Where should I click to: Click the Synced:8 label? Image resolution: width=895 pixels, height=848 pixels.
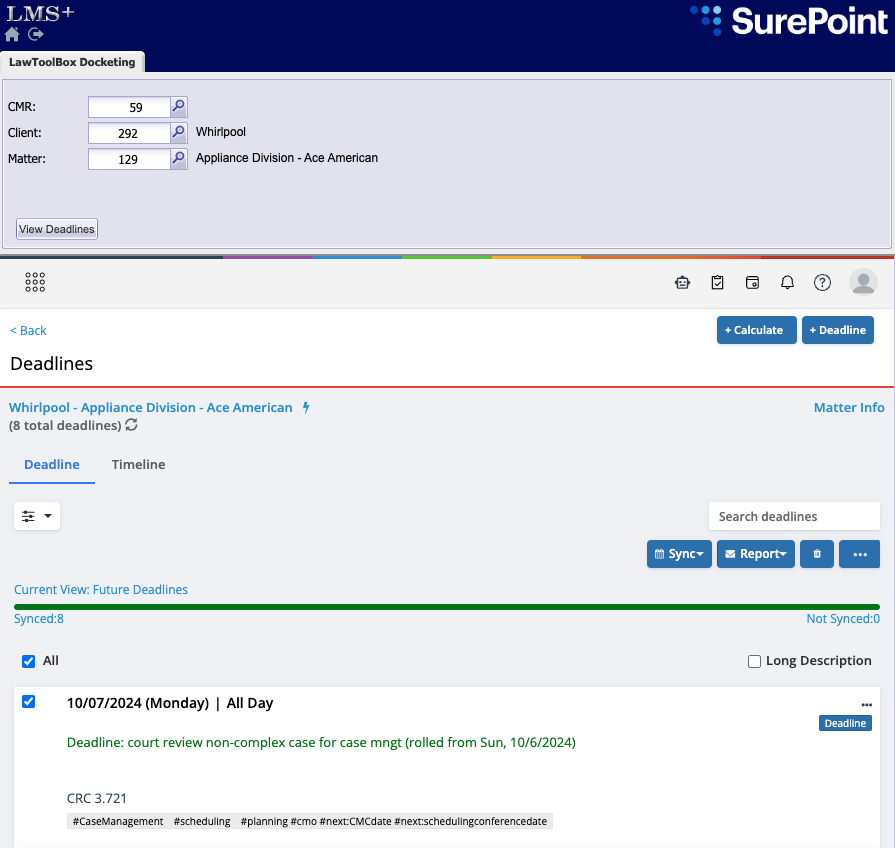click(39, 619)
